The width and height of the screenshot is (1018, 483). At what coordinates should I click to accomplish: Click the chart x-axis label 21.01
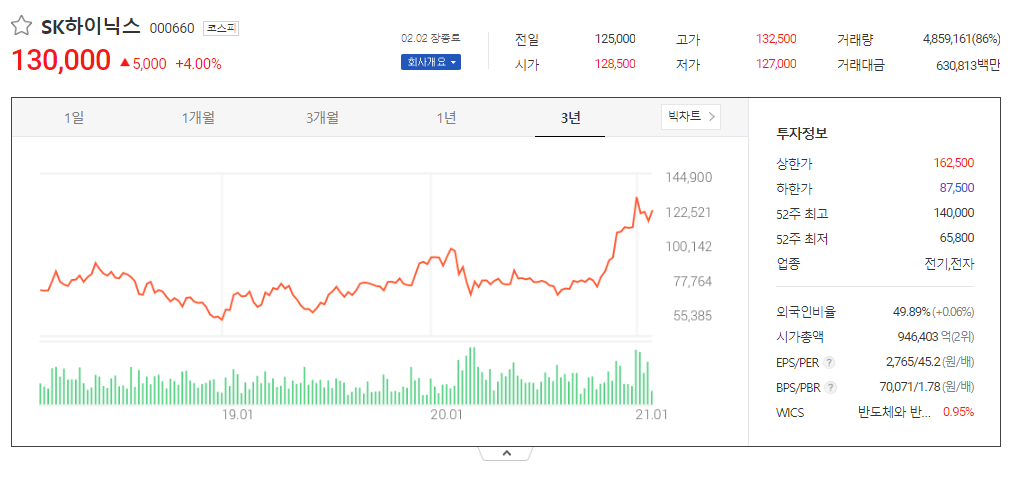[652, 414]
